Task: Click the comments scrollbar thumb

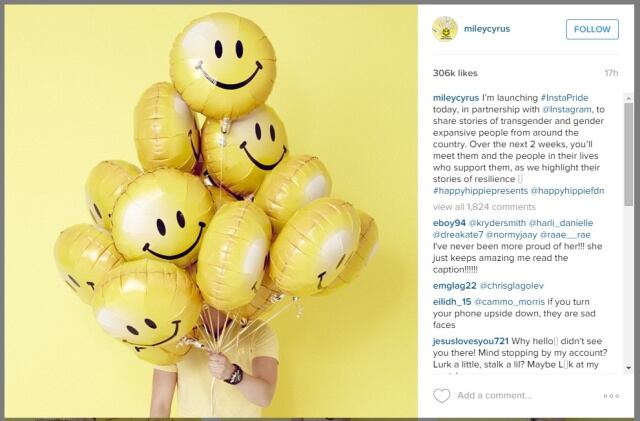Action: pyautogui.click(x=629, y=154)
